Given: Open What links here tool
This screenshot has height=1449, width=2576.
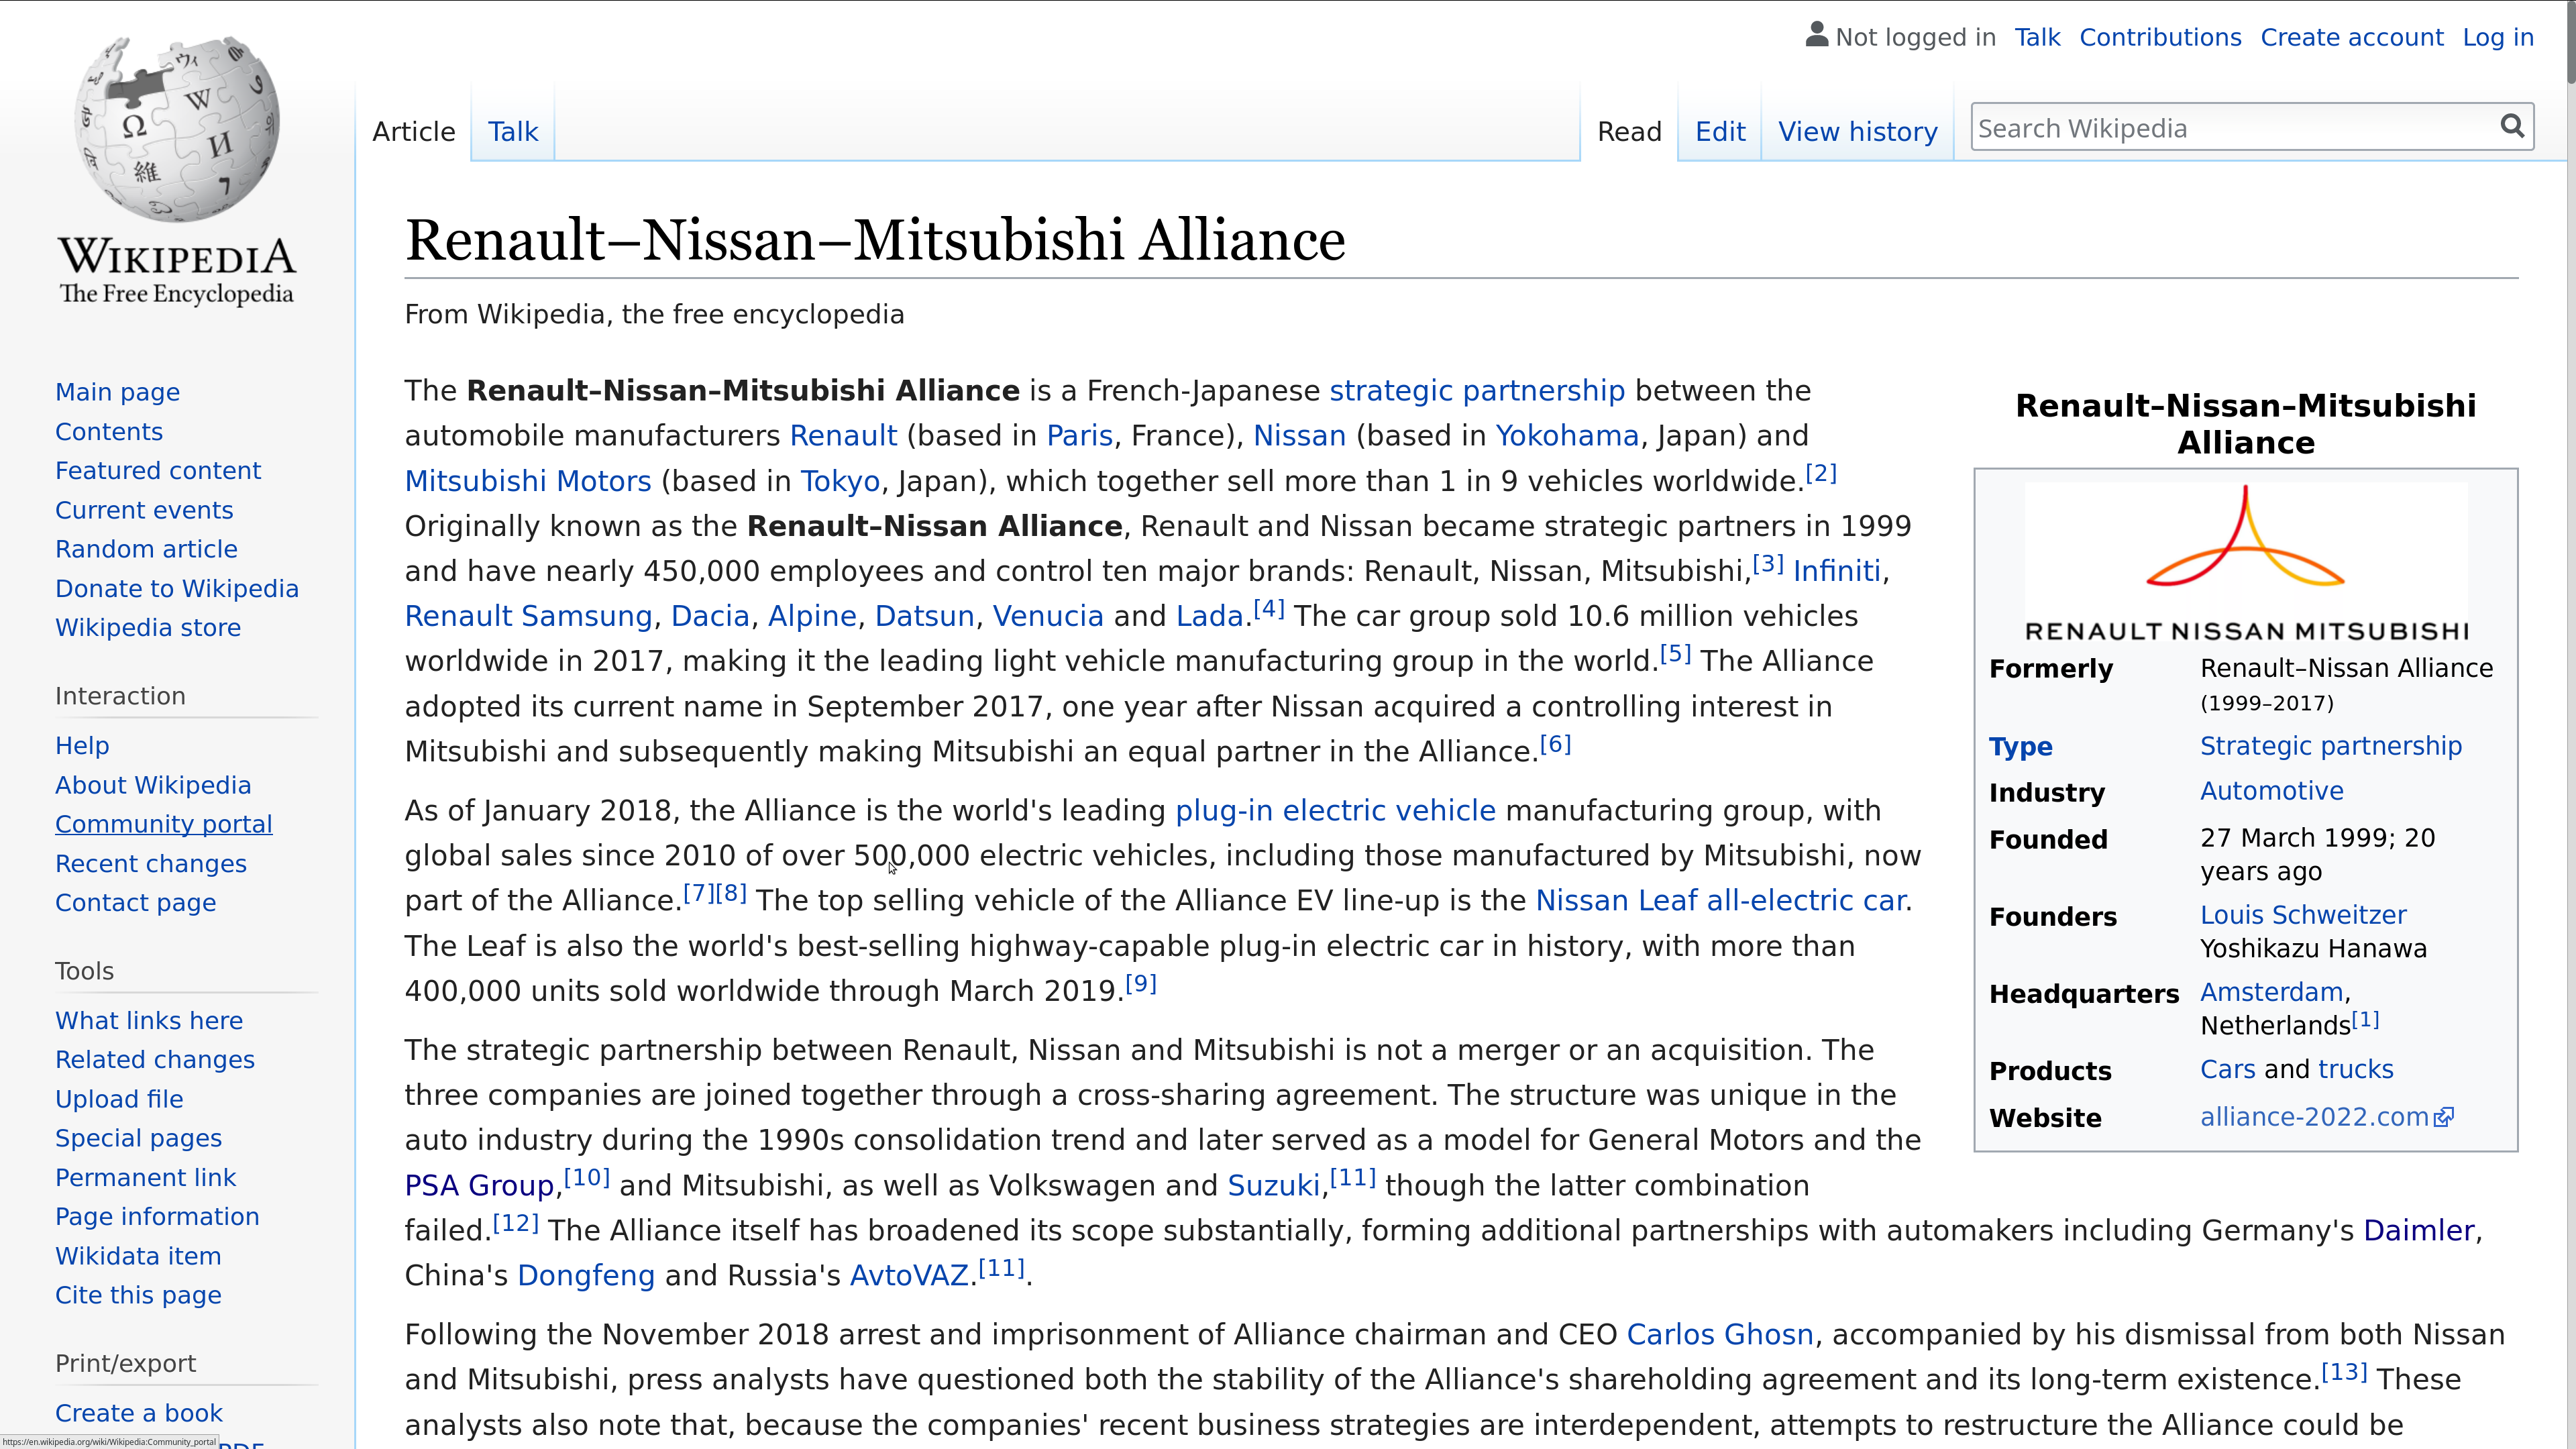Looking at the screenshot, I should pos(149,1021).
